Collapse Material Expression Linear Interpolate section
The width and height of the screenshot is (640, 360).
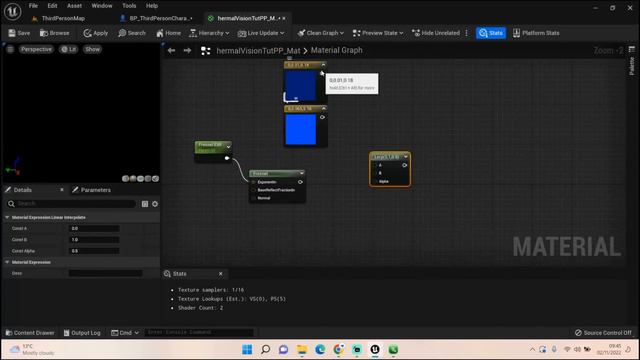[x=7, y=218]
